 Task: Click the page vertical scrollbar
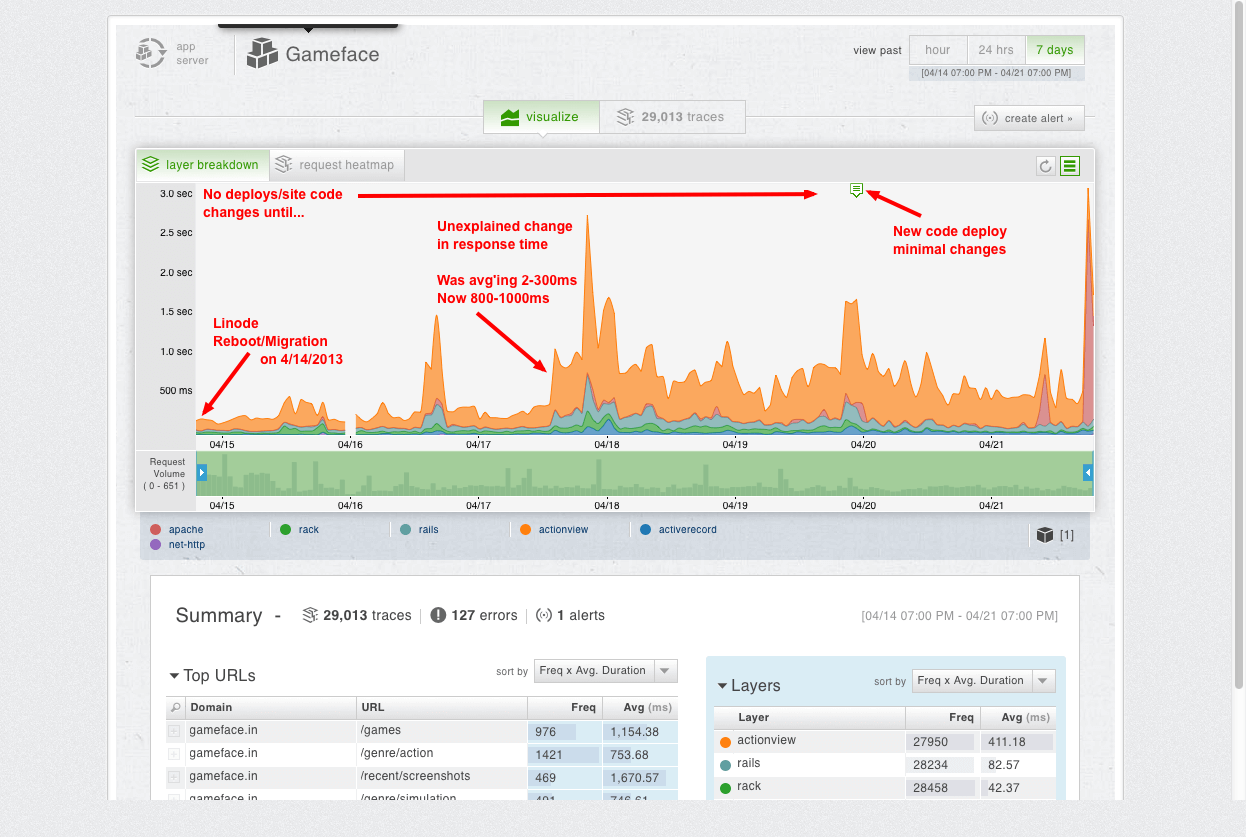(1240, 345)
